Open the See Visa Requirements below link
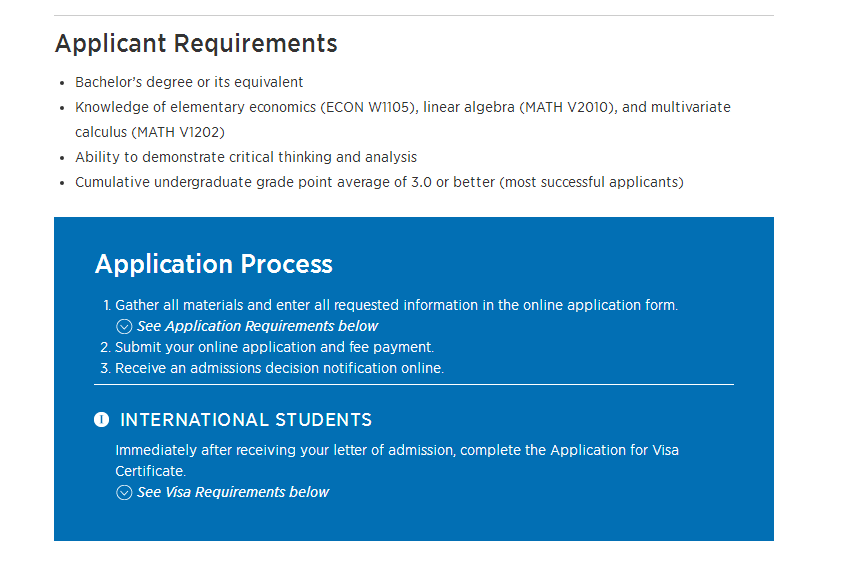Screen dimensions: 851x584 [x=233, y=492]
